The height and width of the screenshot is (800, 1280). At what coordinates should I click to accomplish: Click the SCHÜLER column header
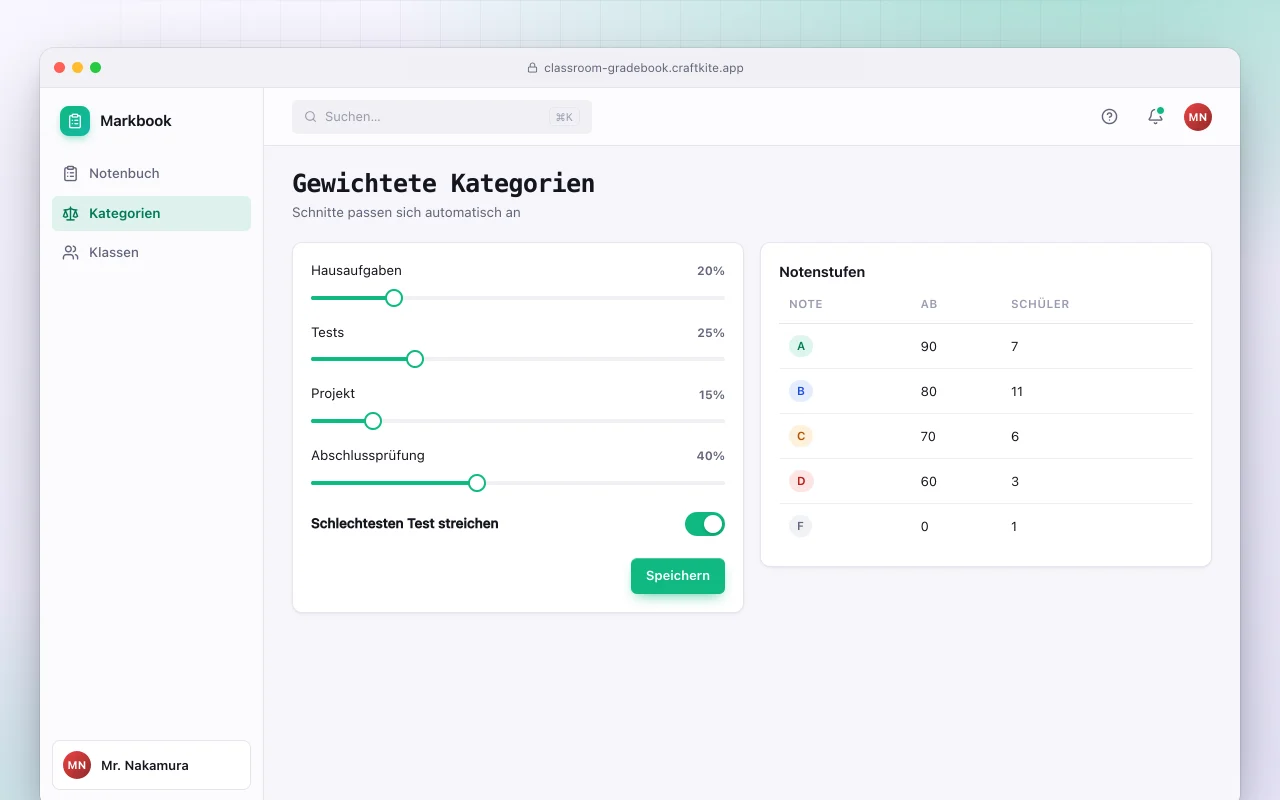click(x=1040, y=304)
